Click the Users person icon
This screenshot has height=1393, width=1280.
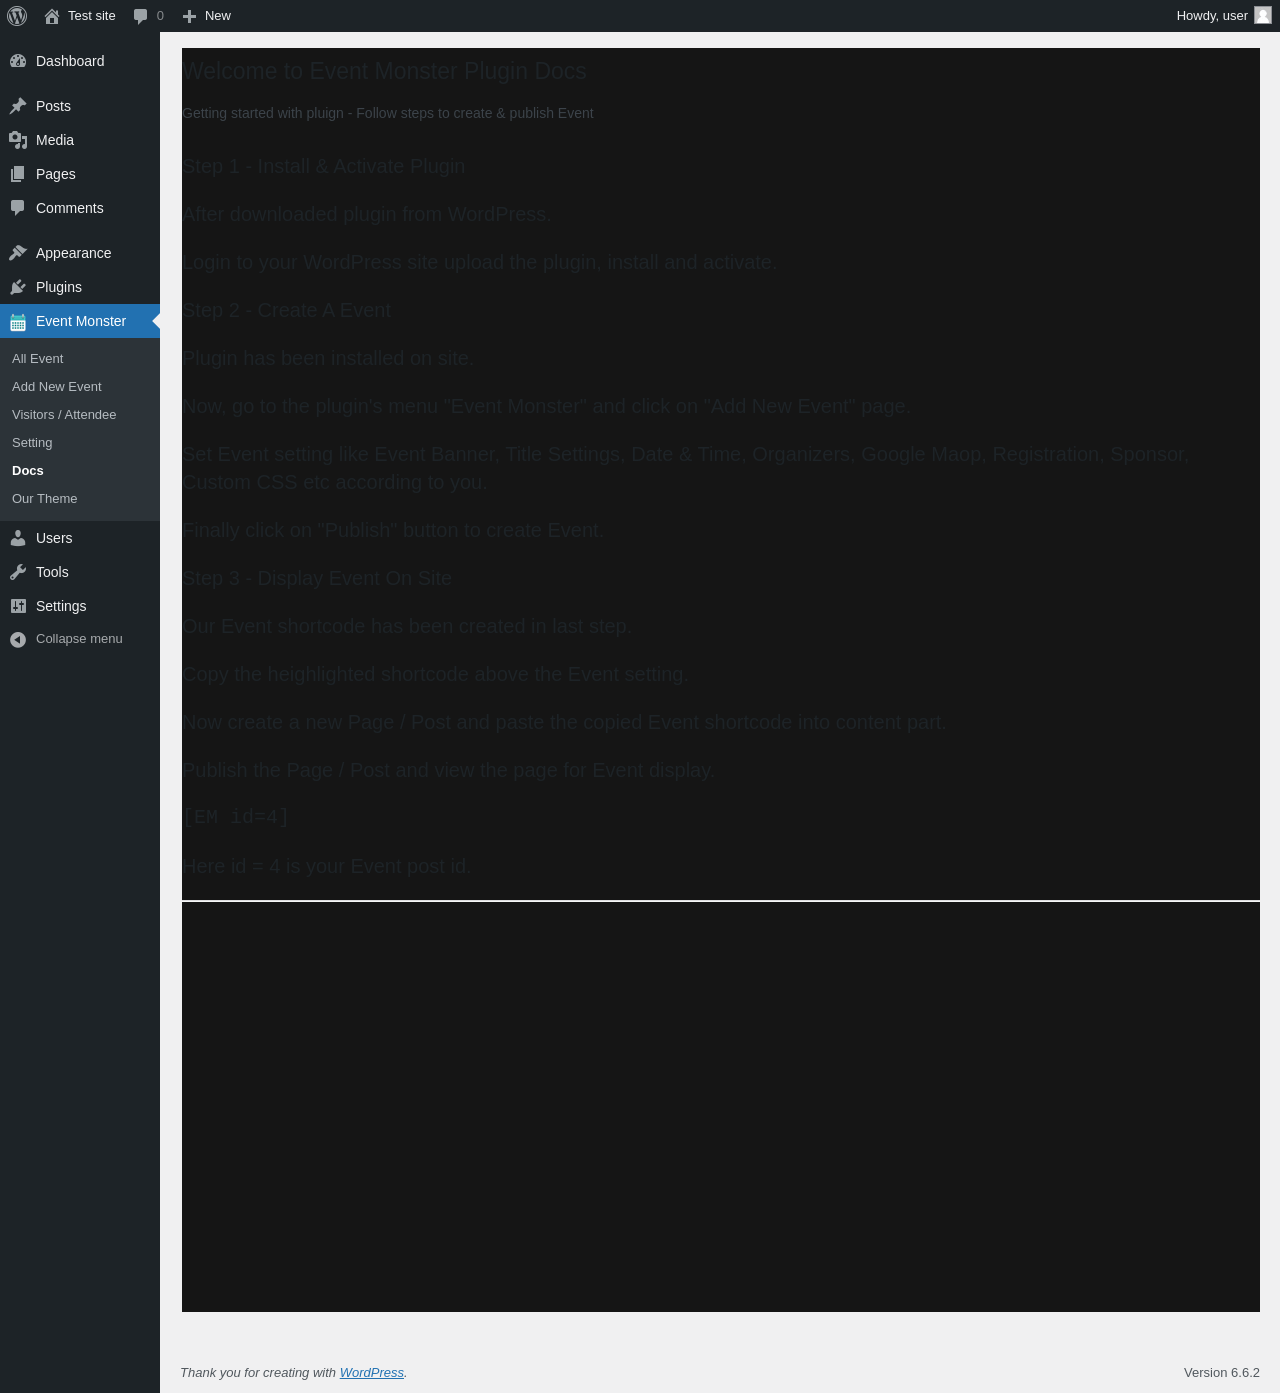click(x=18, y=538)
